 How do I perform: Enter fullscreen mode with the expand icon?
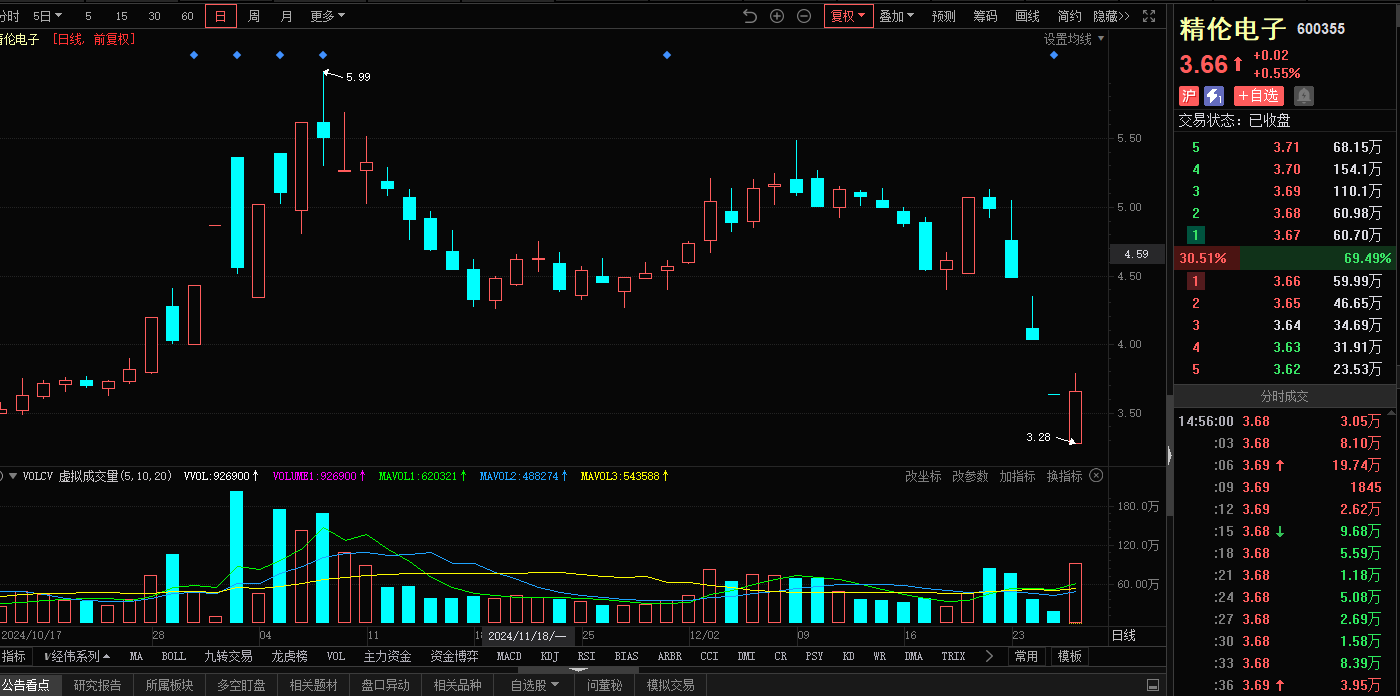tap(1150, 16)
